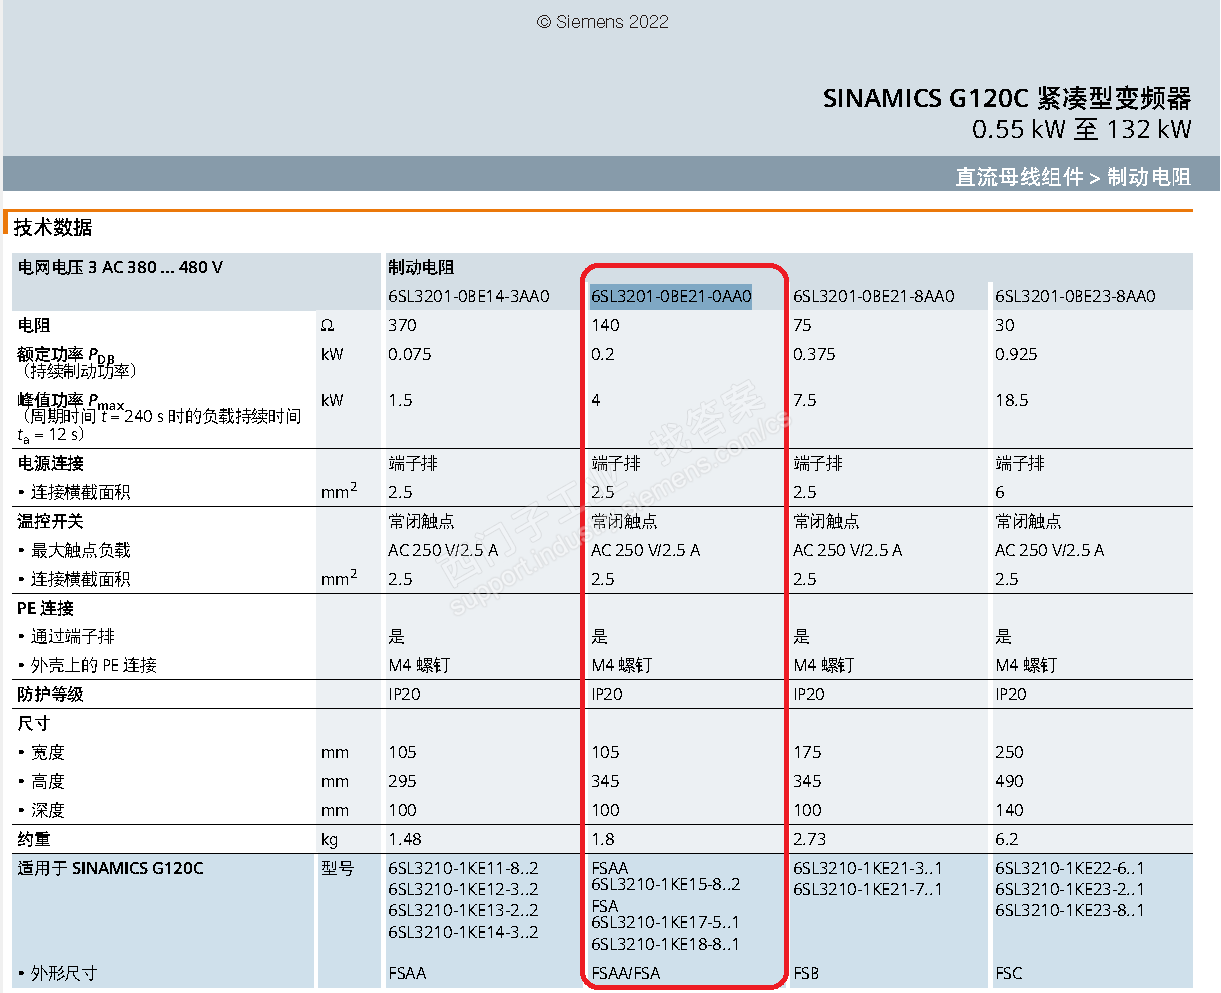
Task: Click resistance value 30
Action: (1004, 325)
